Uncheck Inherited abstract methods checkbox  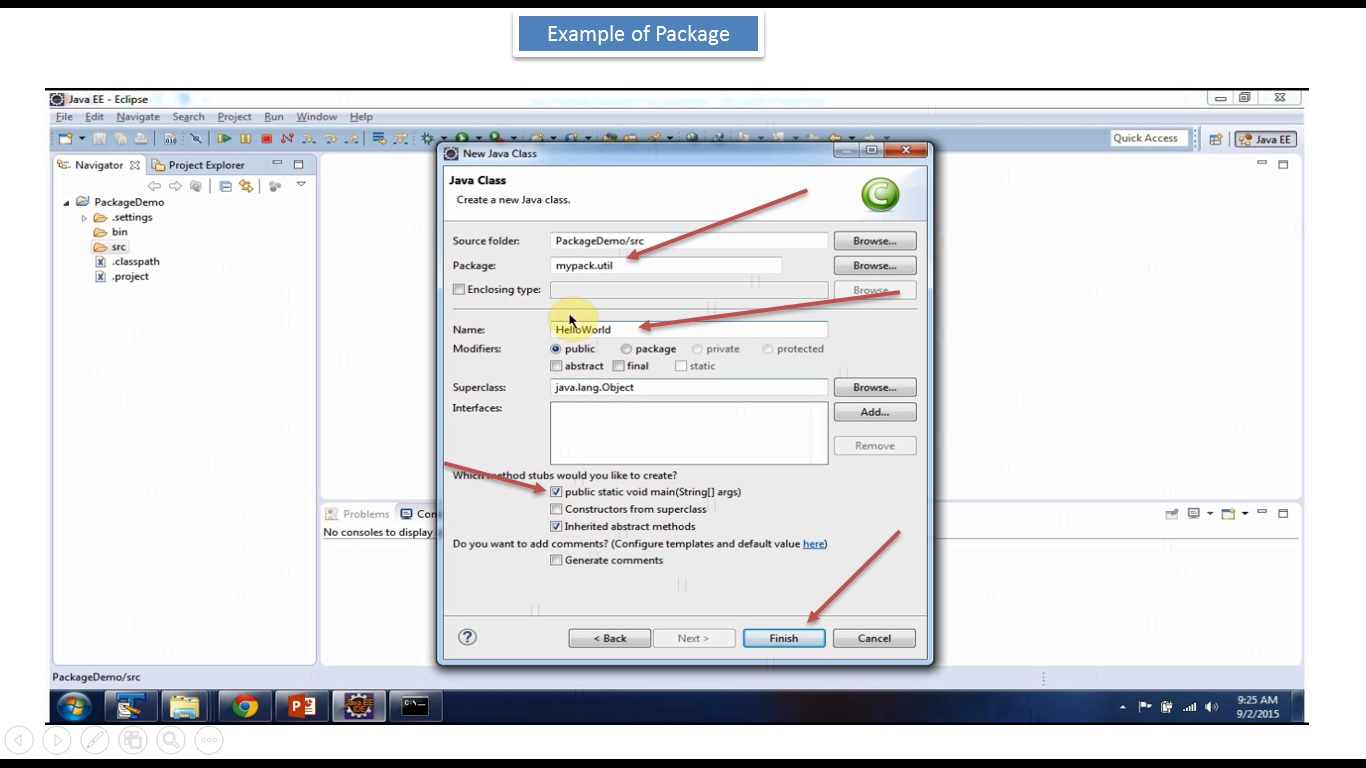tap(556, 526)
